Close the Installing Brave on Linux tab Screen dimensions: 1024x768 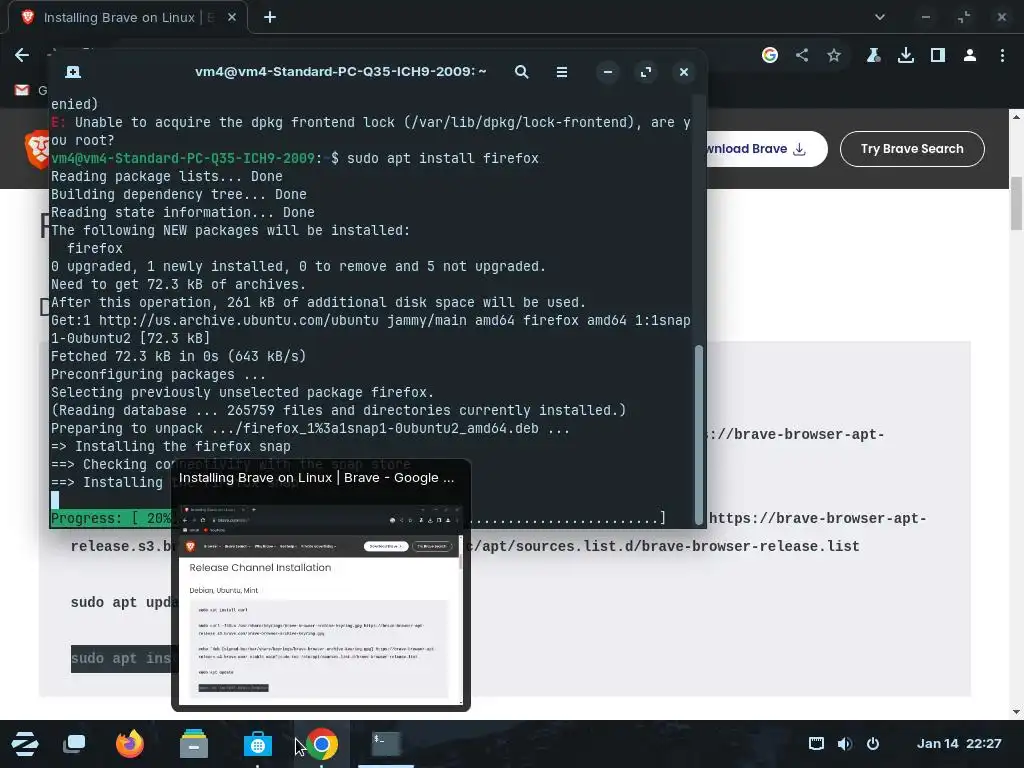232,18
